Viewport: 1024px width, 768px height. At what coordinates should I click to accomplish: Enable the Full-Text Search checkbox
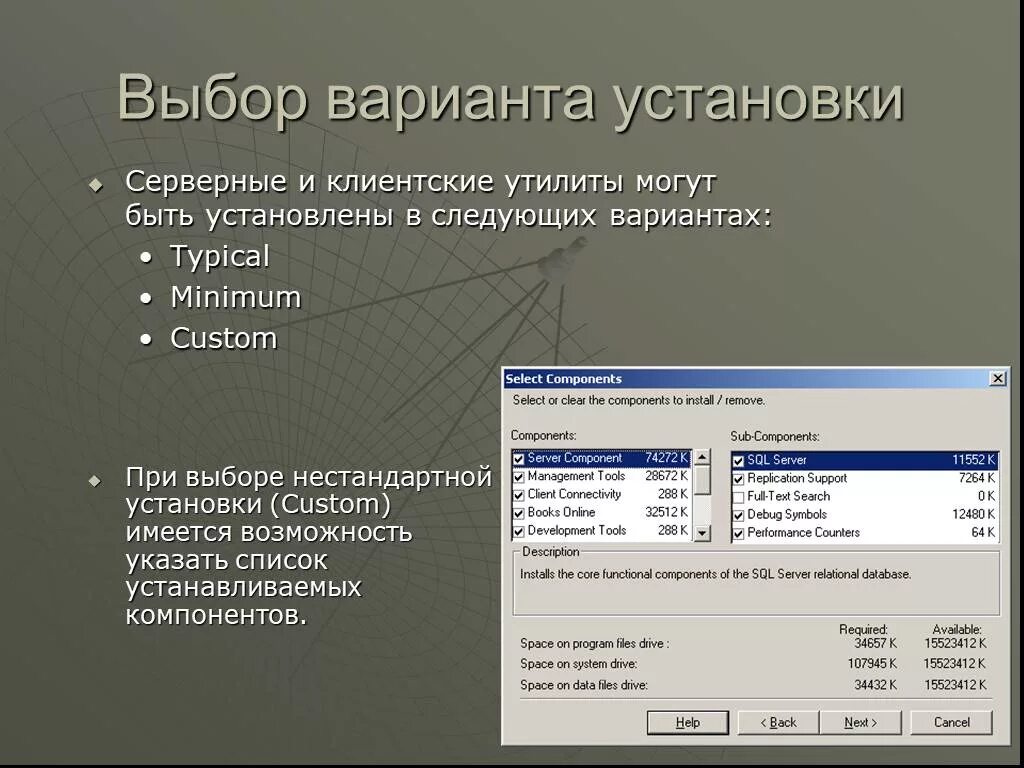click(739, 498)
